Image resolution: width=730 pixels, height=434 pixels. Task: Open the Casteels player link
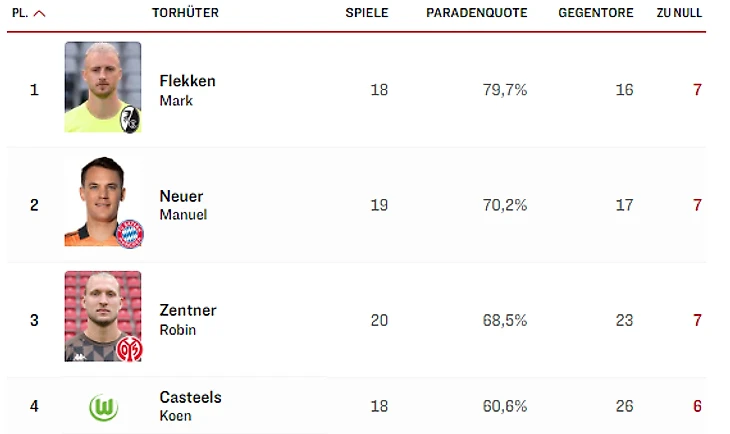click(190, 397)
